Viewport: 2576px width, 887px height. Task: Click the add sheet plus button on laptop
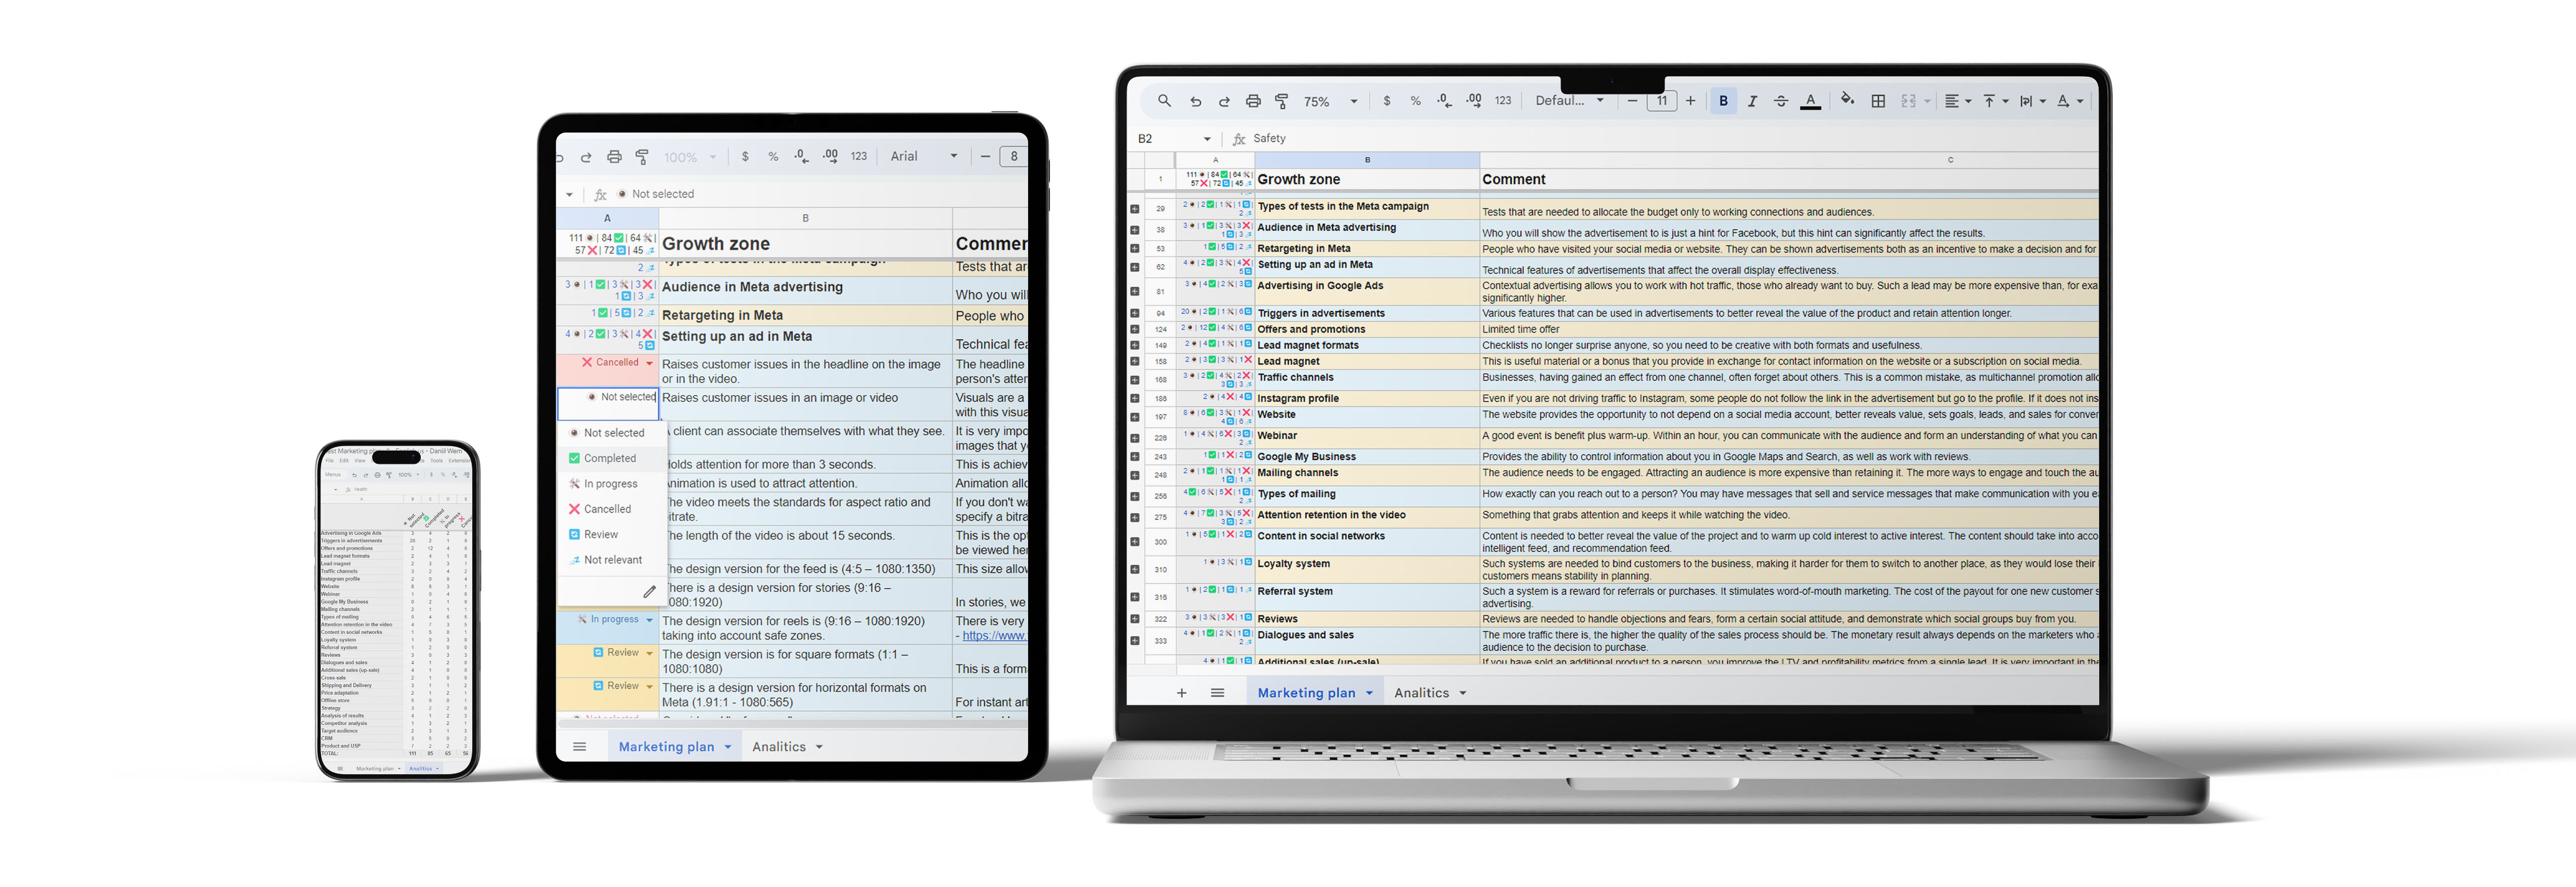click(1181, 693)
